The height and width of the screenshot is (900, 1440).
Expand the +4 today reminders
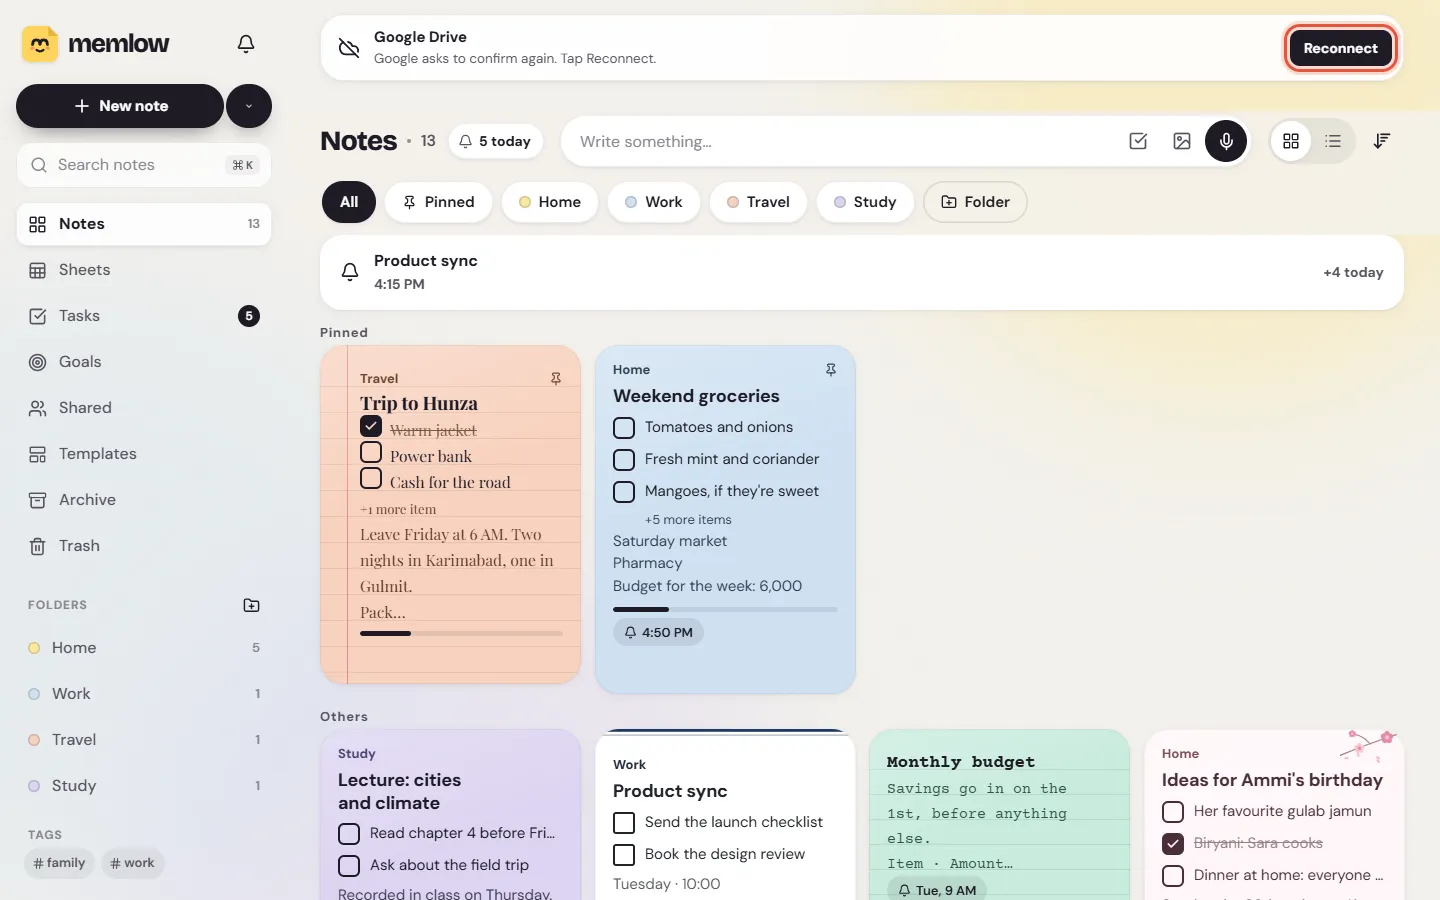(x=1353, y=272)
